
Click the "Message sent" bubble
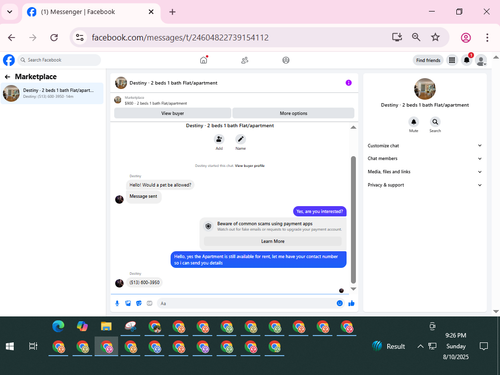[143, 197]
